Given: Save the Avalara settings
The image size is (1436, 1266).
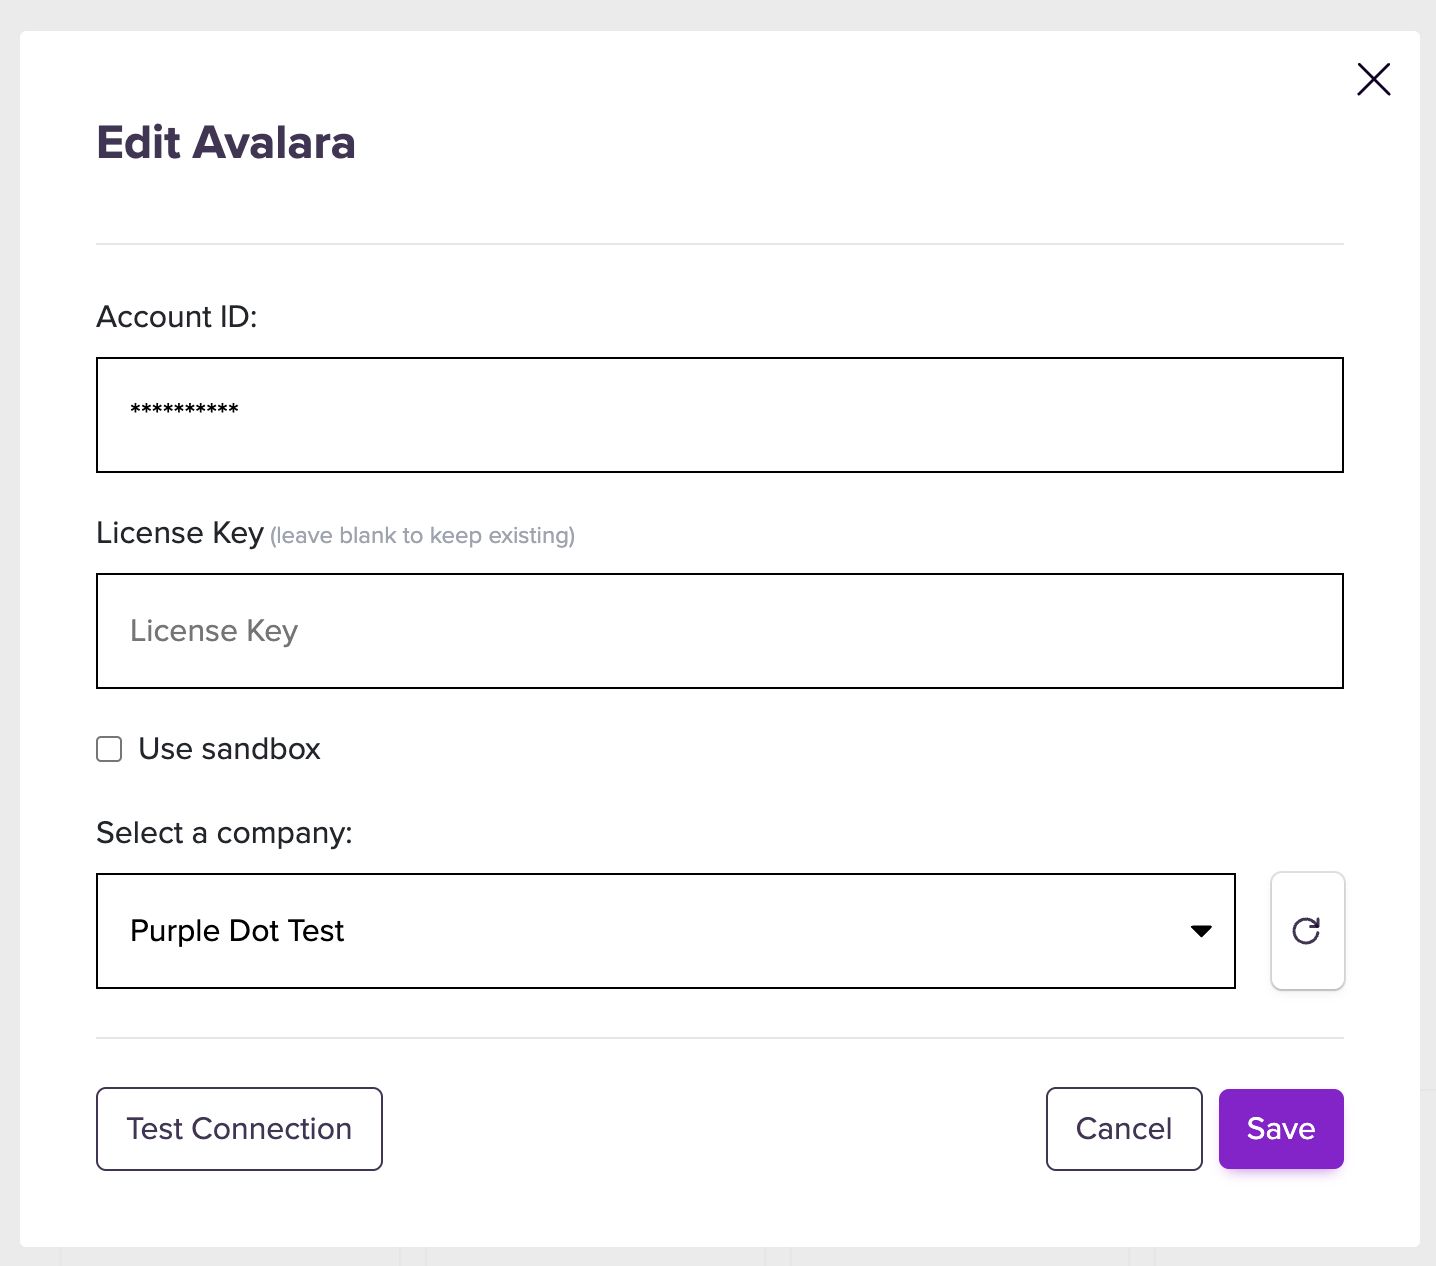Looking at the screenshot, I should [1281, 1129].
